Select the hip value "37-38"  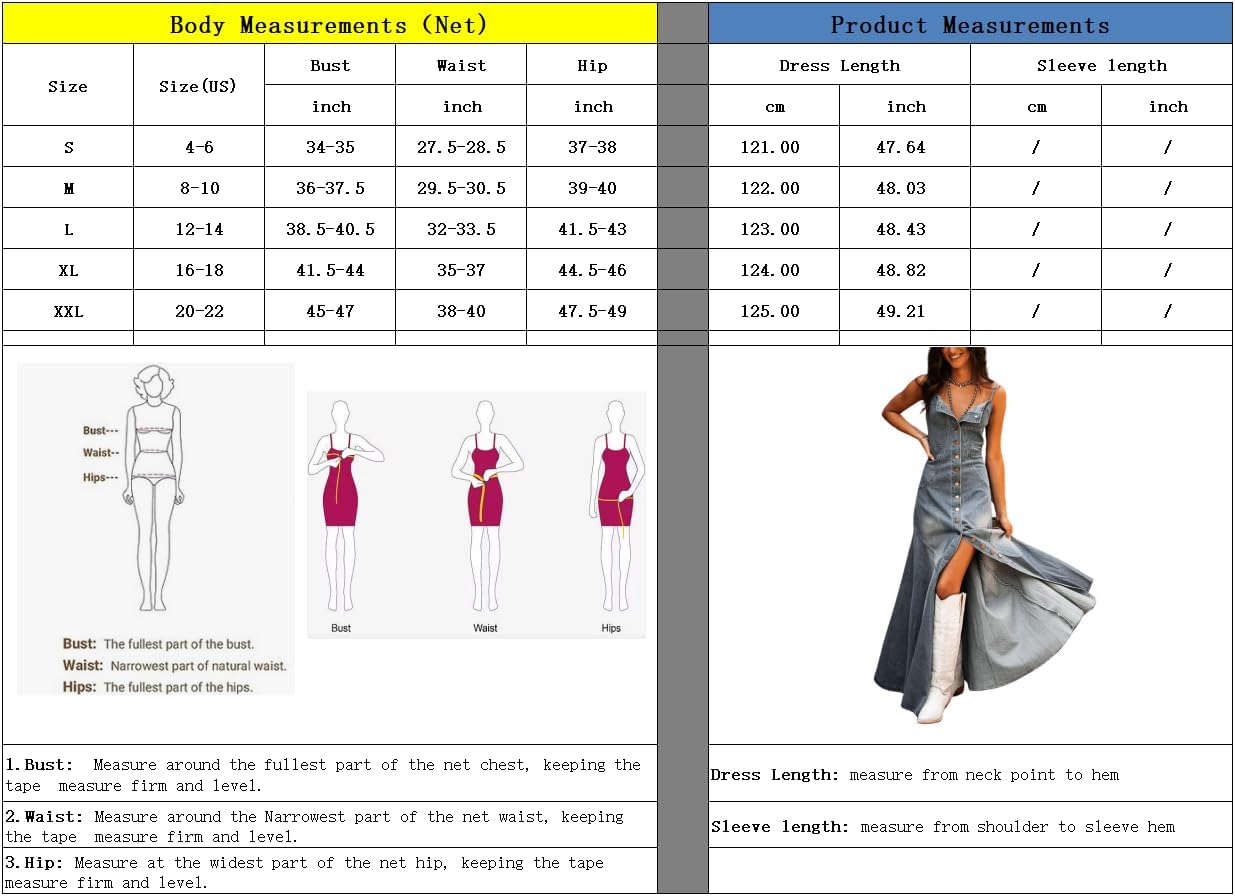click(592, 147)
